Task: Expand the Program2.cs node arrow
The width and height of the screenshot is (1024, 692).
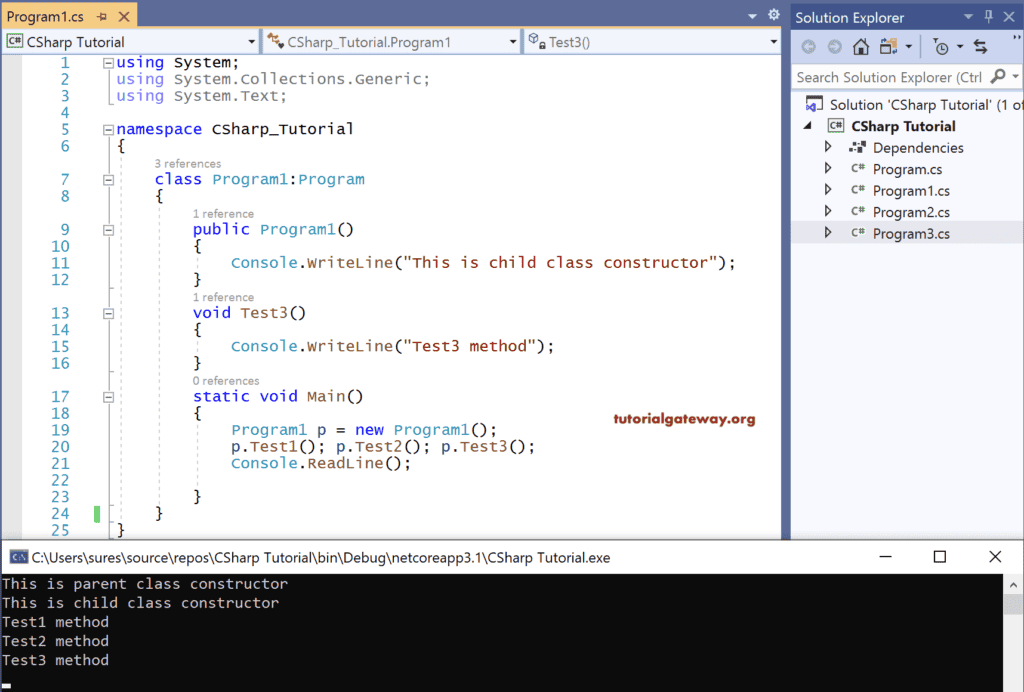Action: coord(827,212)
